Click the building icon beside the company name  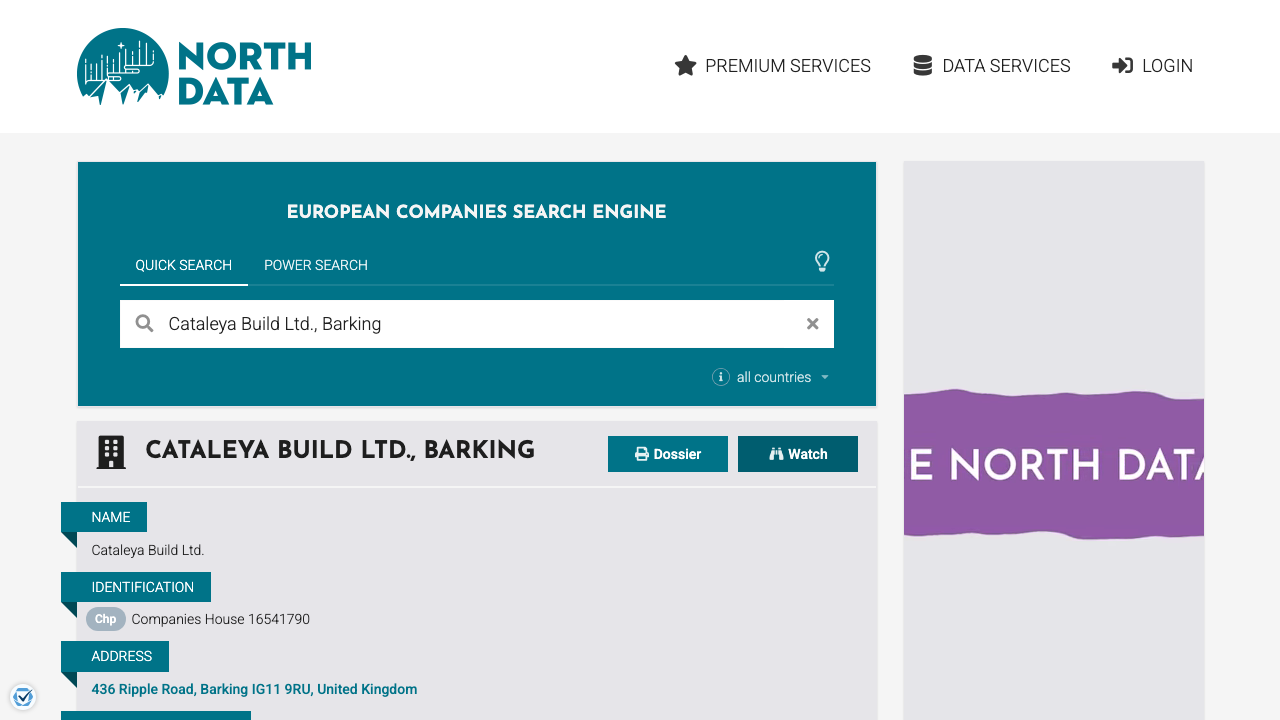pos(110,451)
